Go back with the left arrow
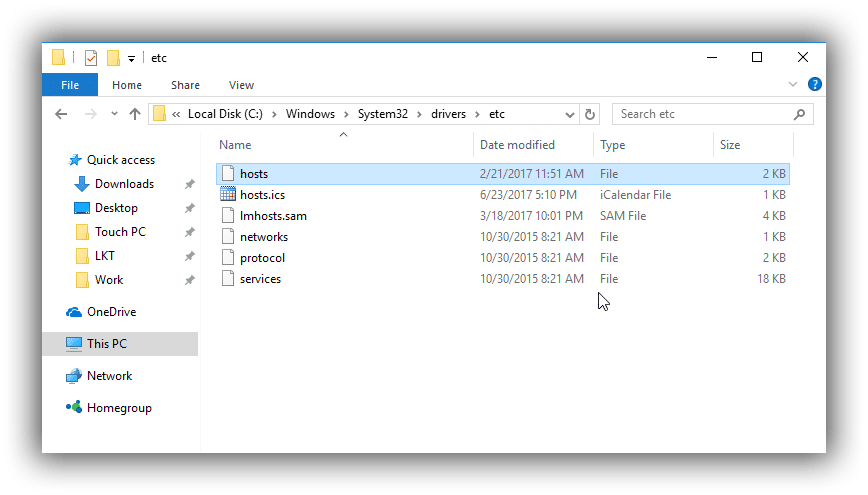868x495 pixels. (61, 114)
